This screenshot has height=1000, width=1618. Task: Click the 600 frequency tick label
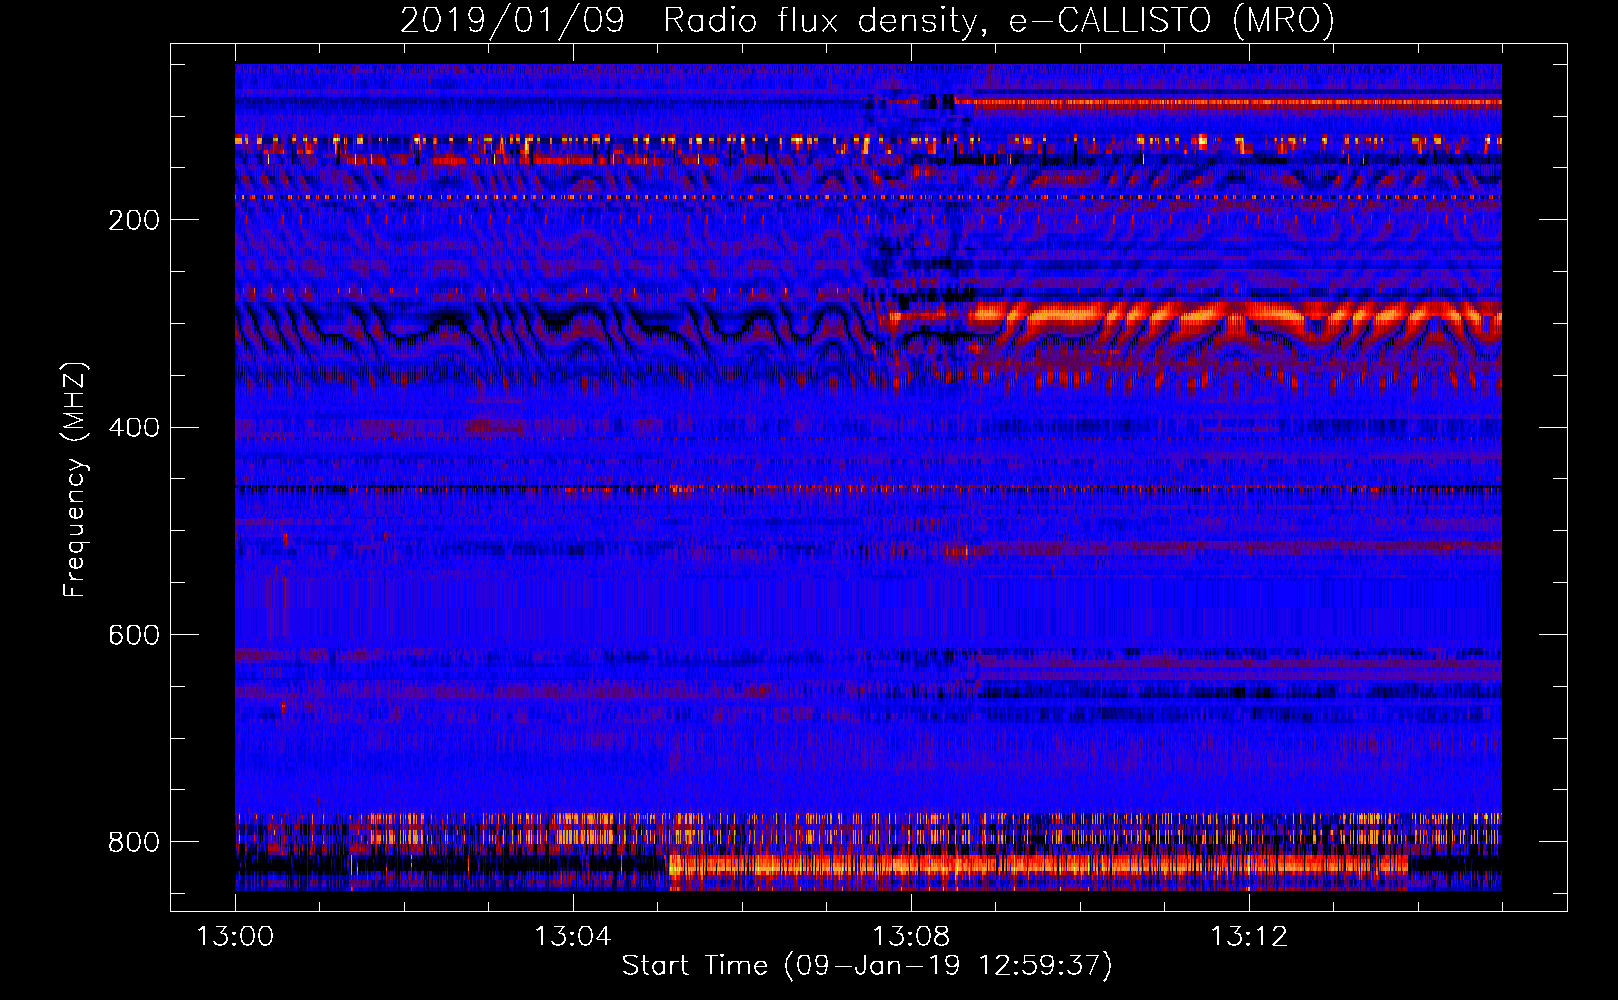coord(134,635)
